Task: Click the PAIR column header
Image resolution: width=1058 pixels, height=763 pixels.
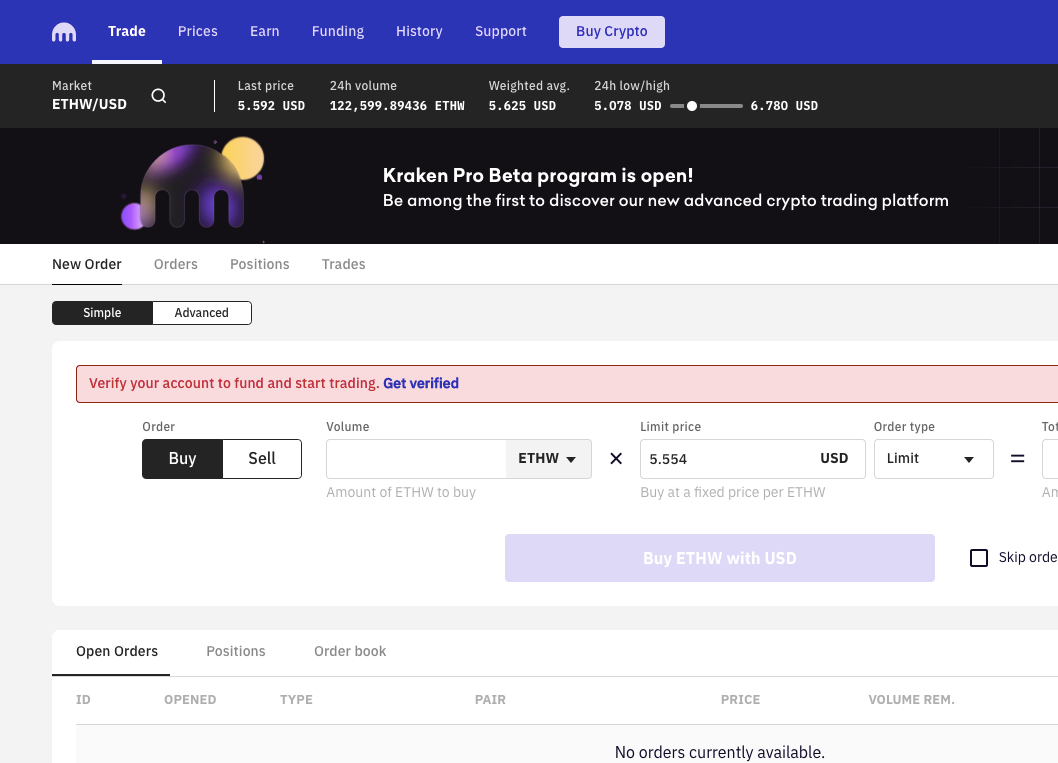Action: pyautogui.click(x=490, y=700)
